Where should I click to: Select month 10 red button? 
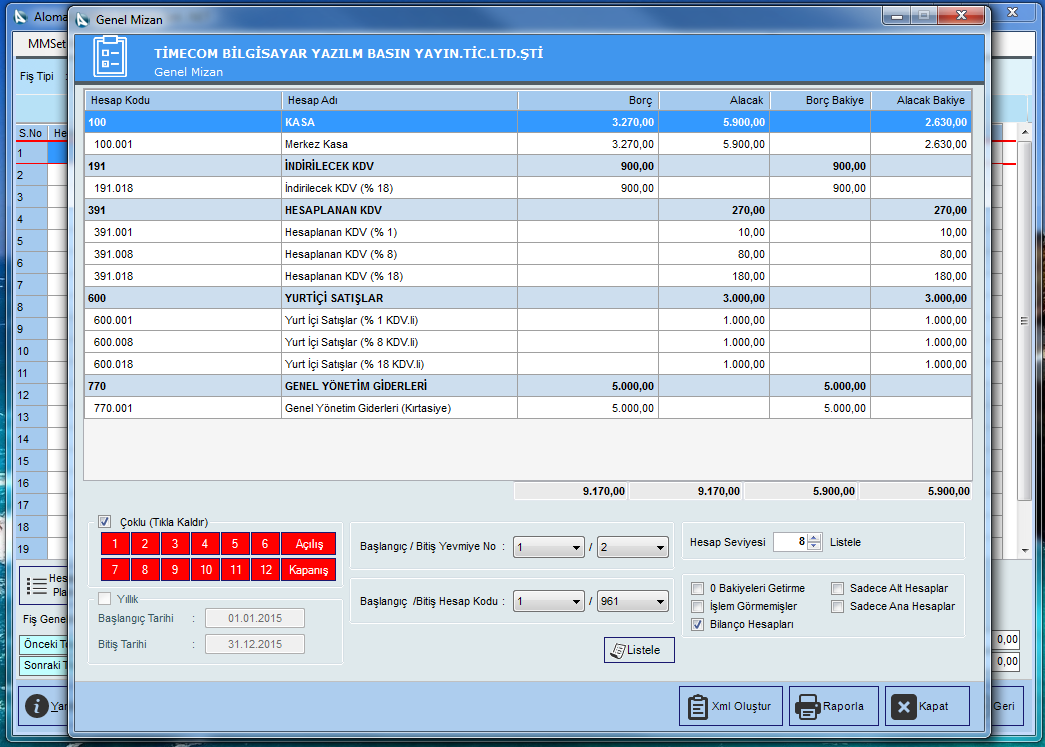[206, 570]
